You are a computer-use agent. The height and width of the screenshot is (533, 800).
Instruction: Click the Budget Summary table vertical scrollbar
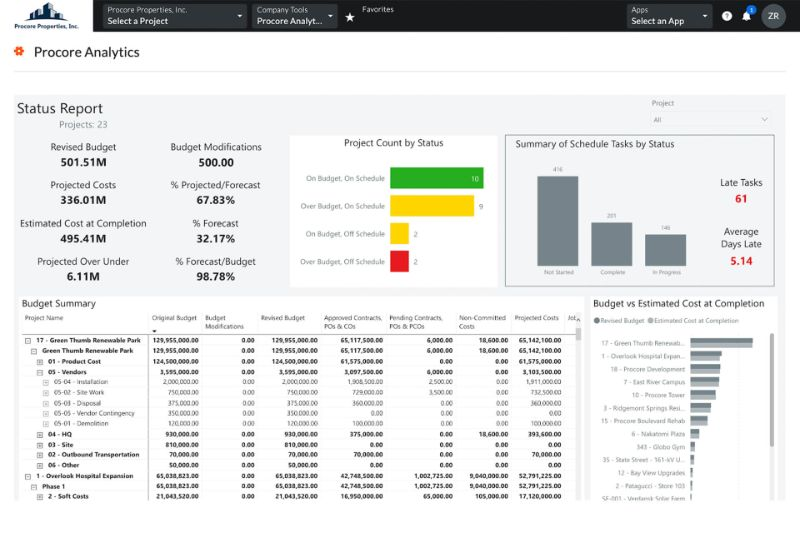click(578, 334)
